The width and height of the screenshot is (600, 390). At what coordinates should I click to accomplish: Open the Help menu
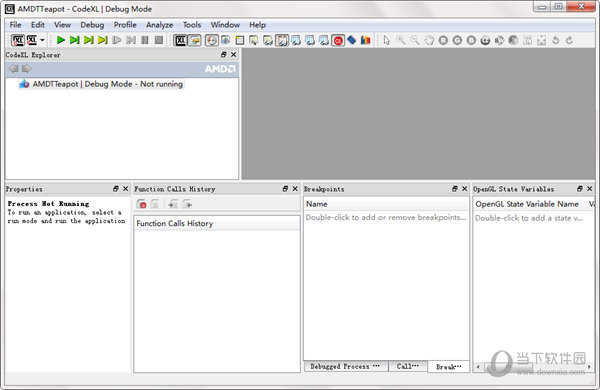[258, 25]
